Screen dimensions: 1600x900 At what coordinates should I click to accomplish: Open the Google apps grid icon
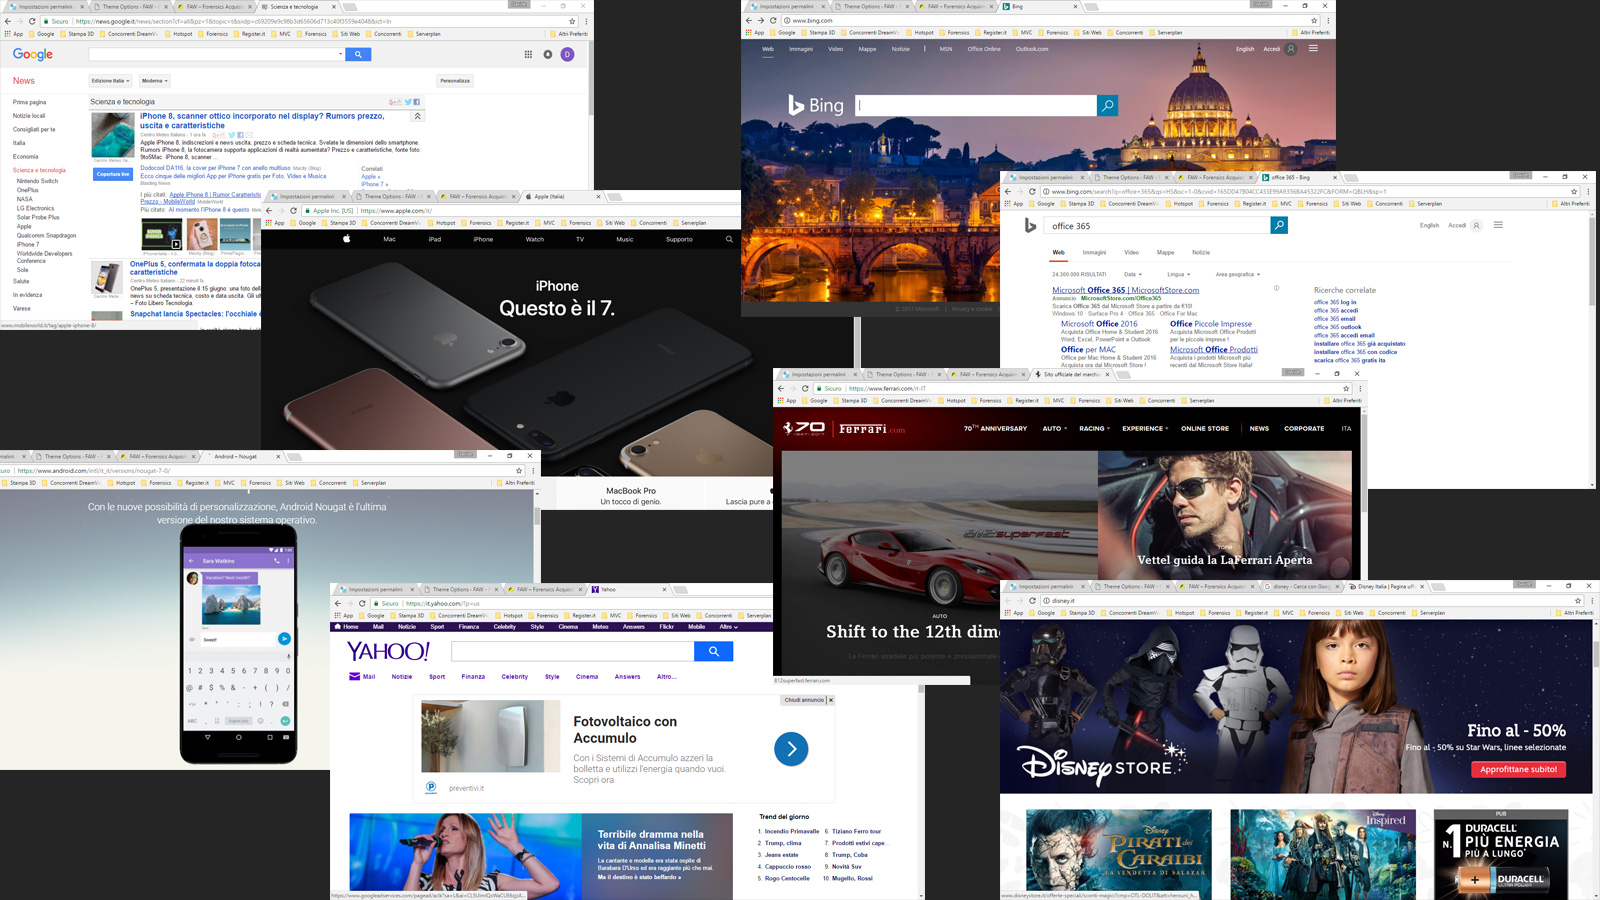[x=528, y=54]
